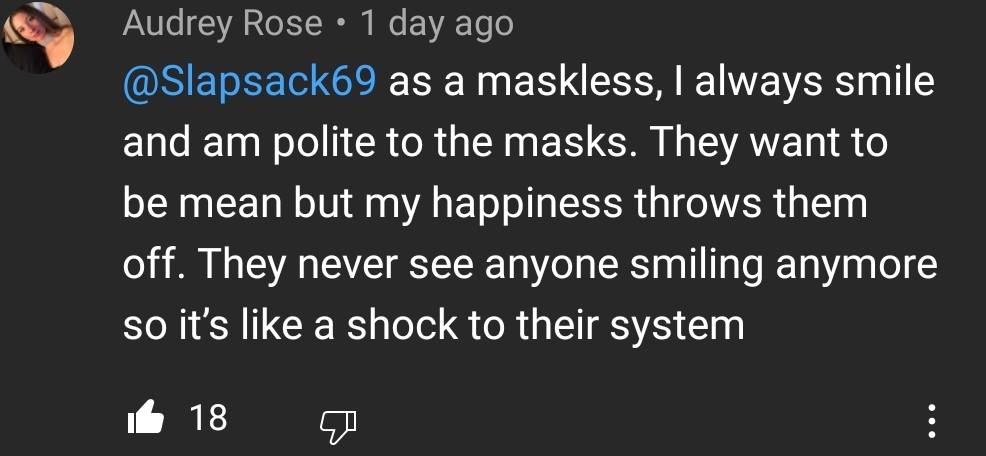Select the '1 day ago' timestamp

[437, 25]
